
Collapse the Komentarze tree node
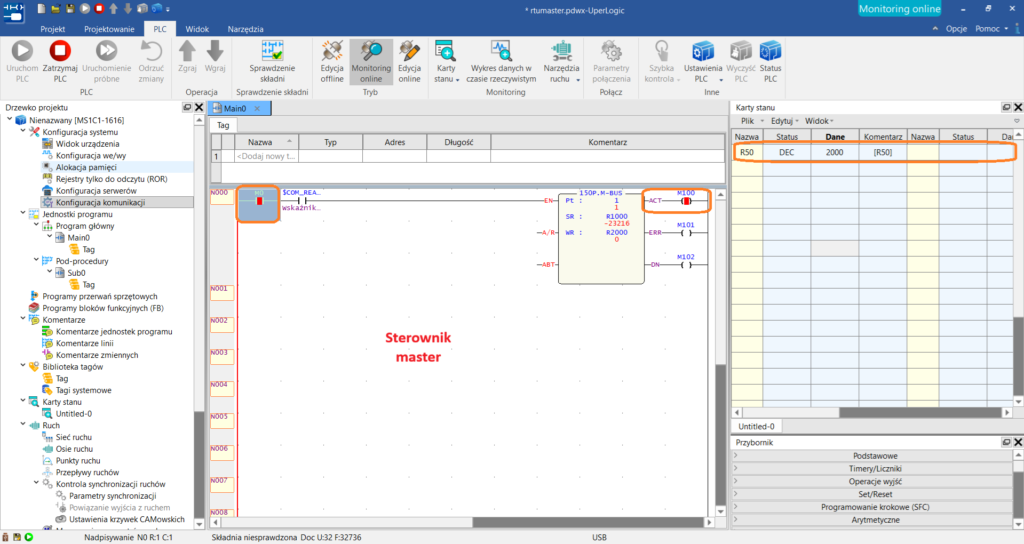[23, 319]
